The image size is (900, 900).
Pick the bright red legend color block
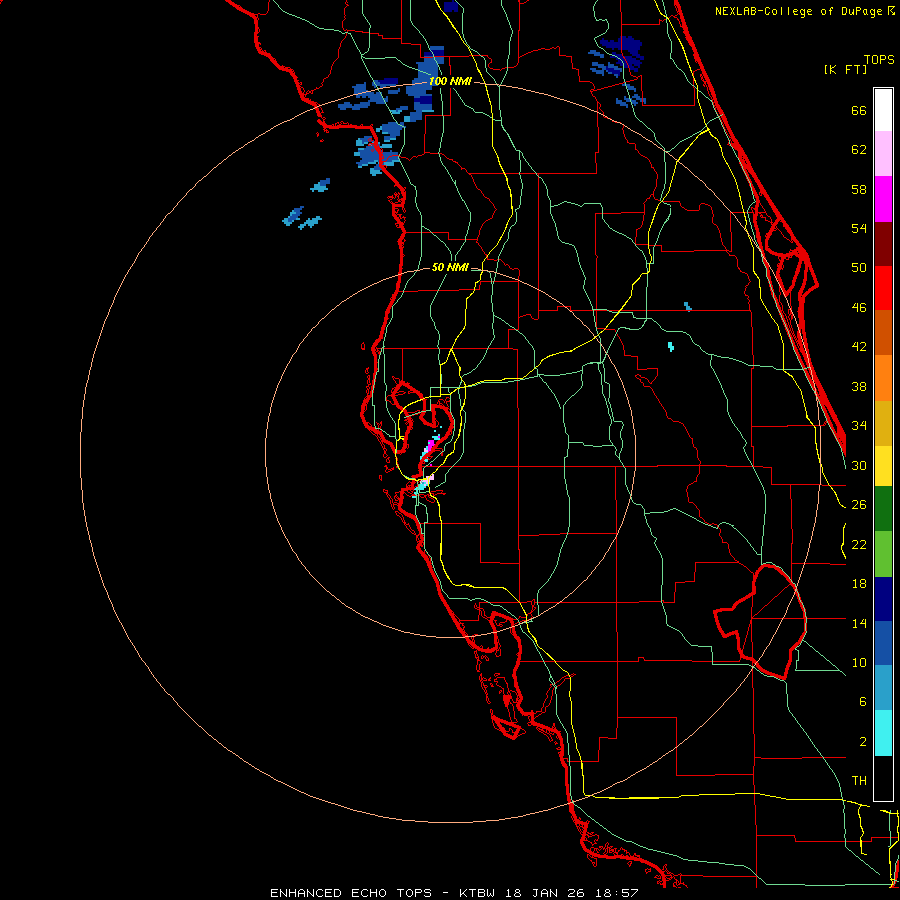click(883, 288)
